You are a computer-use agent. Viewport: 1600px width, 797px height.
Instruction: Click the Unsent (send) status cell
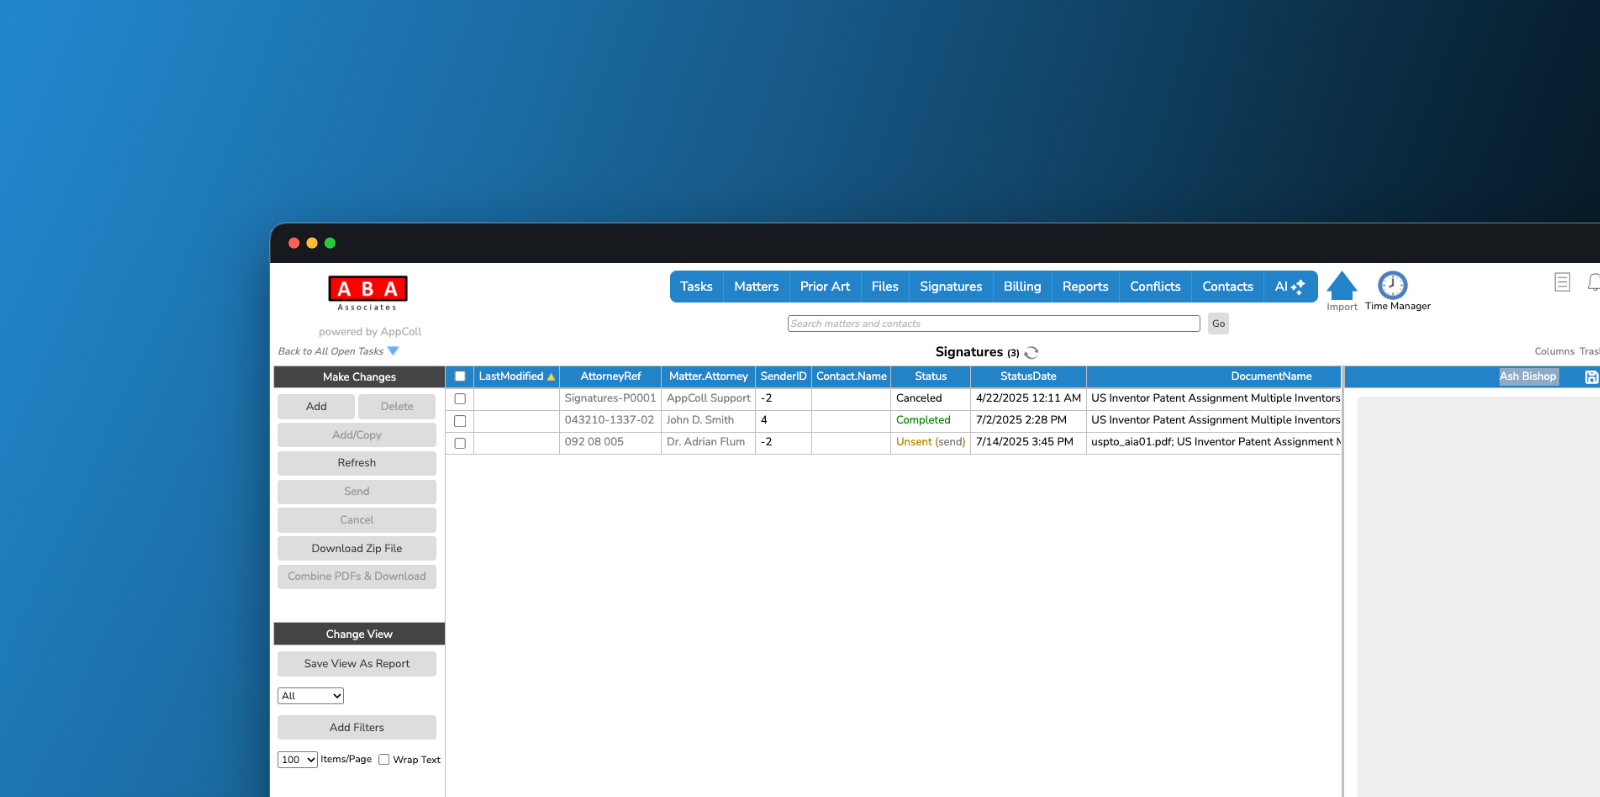(931, 442)
